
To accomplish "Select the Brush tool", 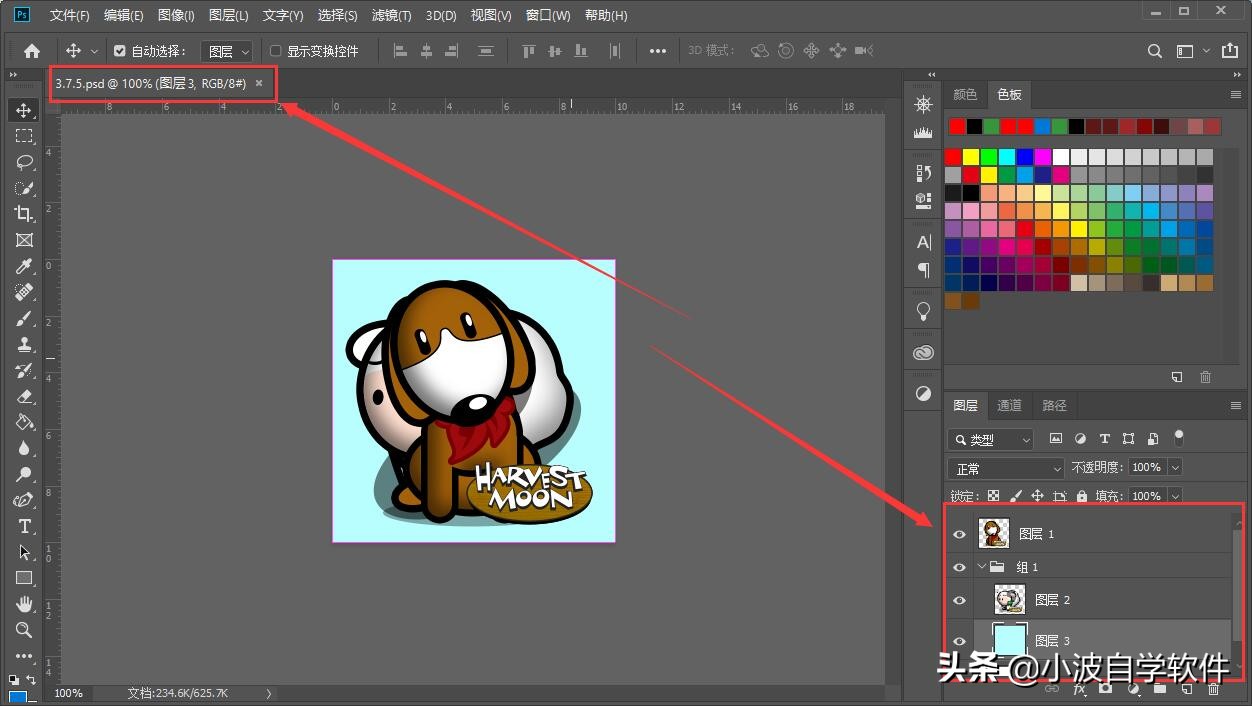I will [x=24, y=318].
